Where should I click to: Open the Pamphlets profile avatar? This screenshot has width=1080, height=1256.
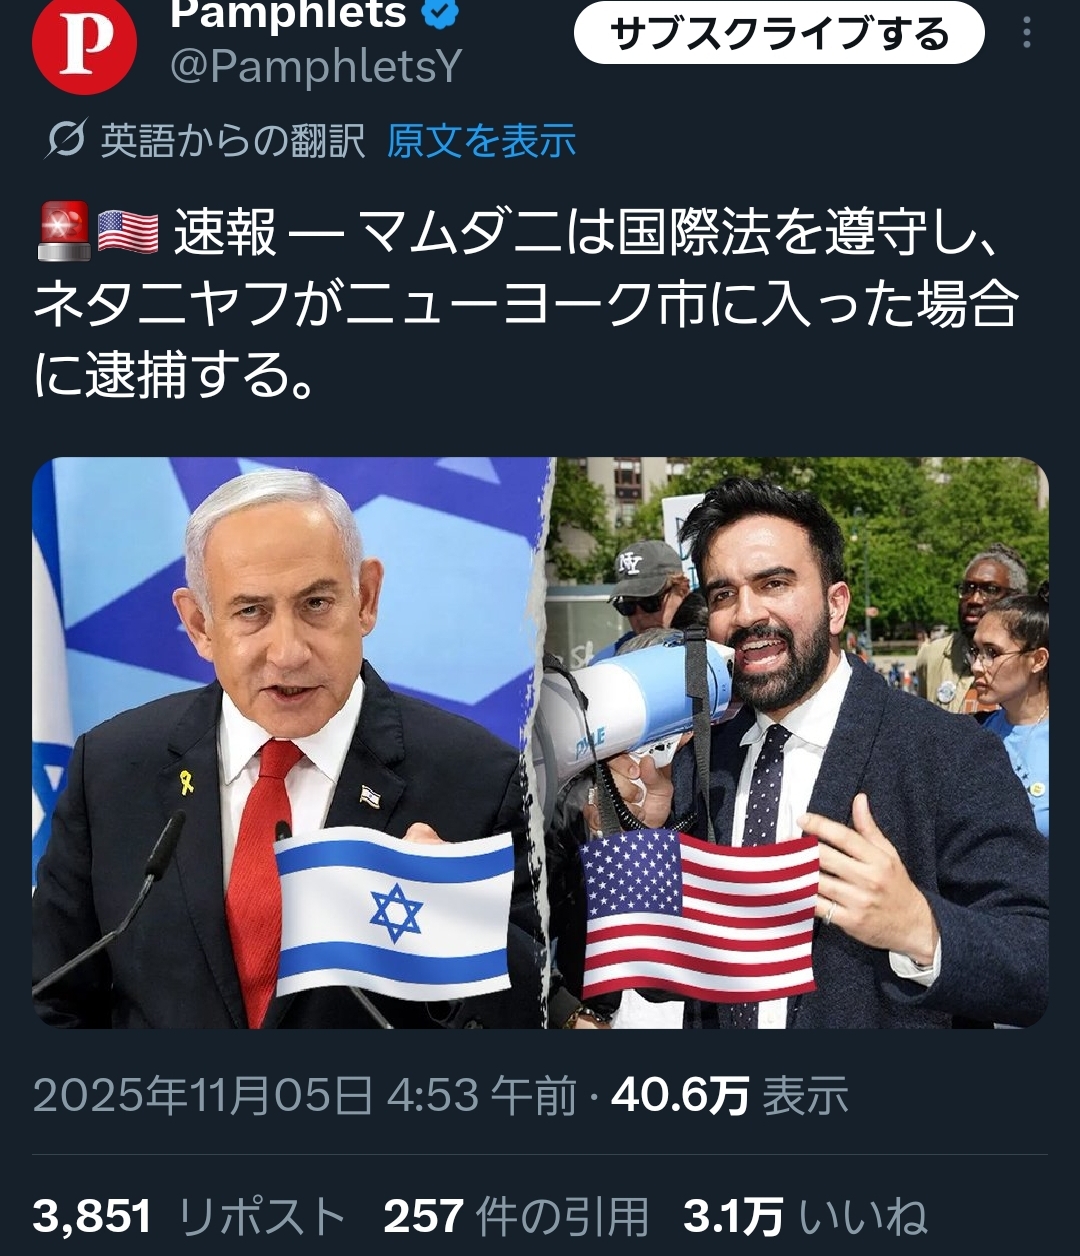click(84, 44)
